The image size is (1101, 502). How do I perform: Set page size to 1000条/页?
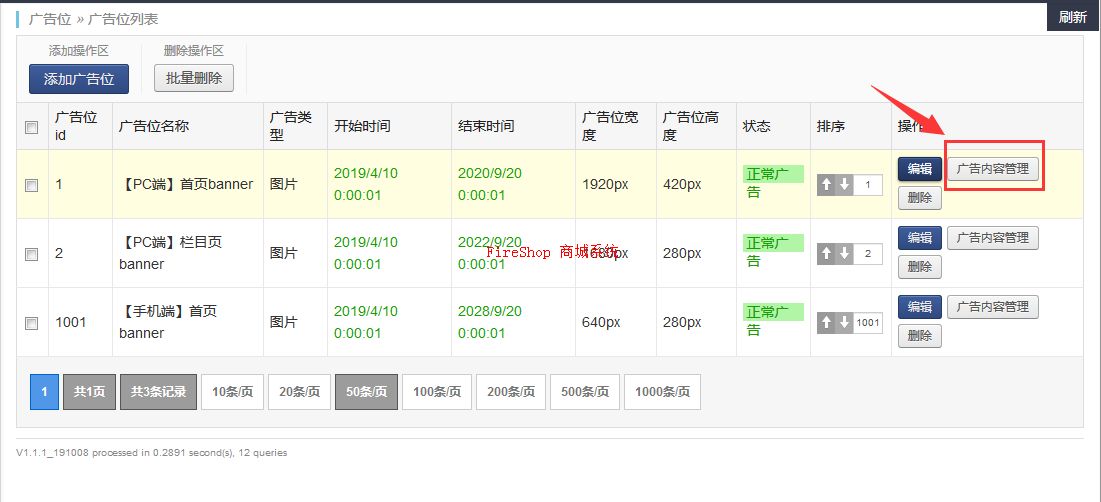point(662,392)
